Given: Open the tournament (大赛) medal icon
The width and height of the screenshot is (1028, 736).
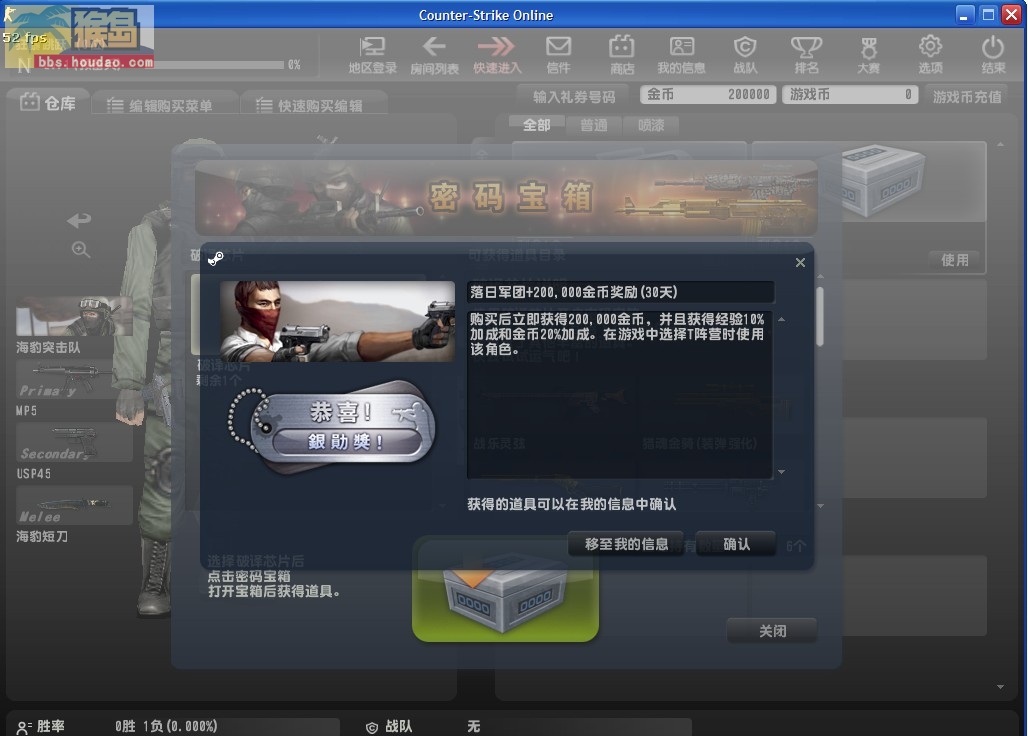Looking at the screenshot, I should [x=869, y=54].
